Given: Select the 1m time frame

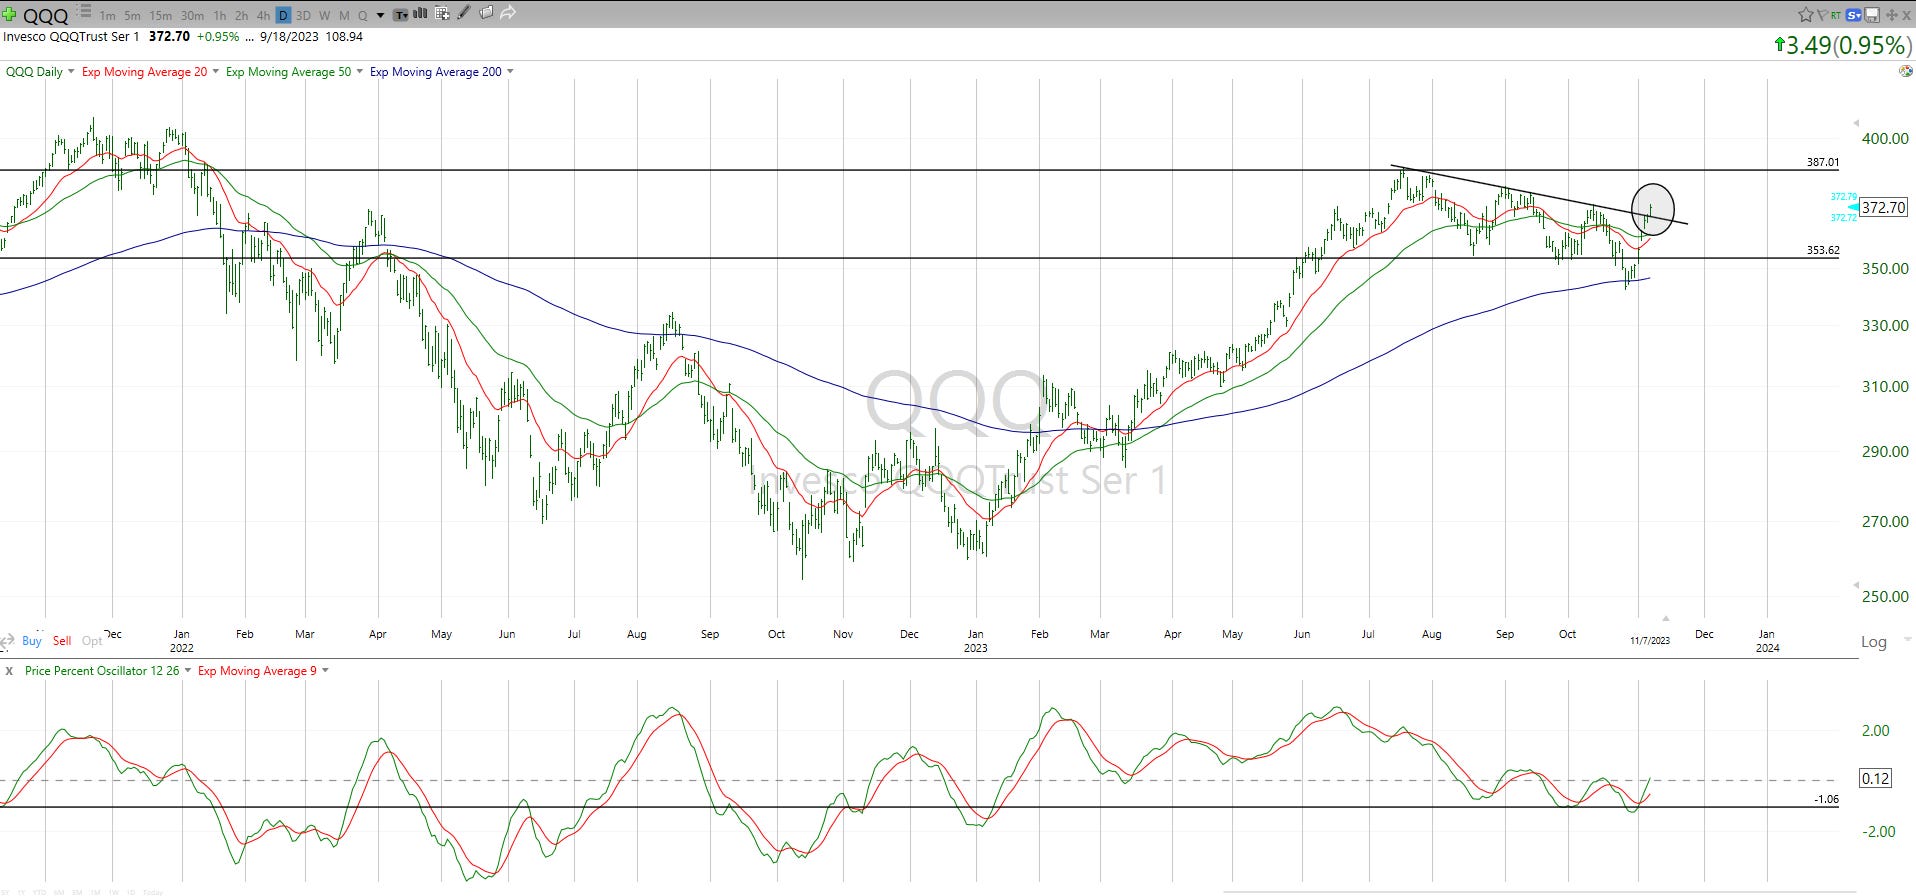Looking at the screenshot, I should point(107,16).
